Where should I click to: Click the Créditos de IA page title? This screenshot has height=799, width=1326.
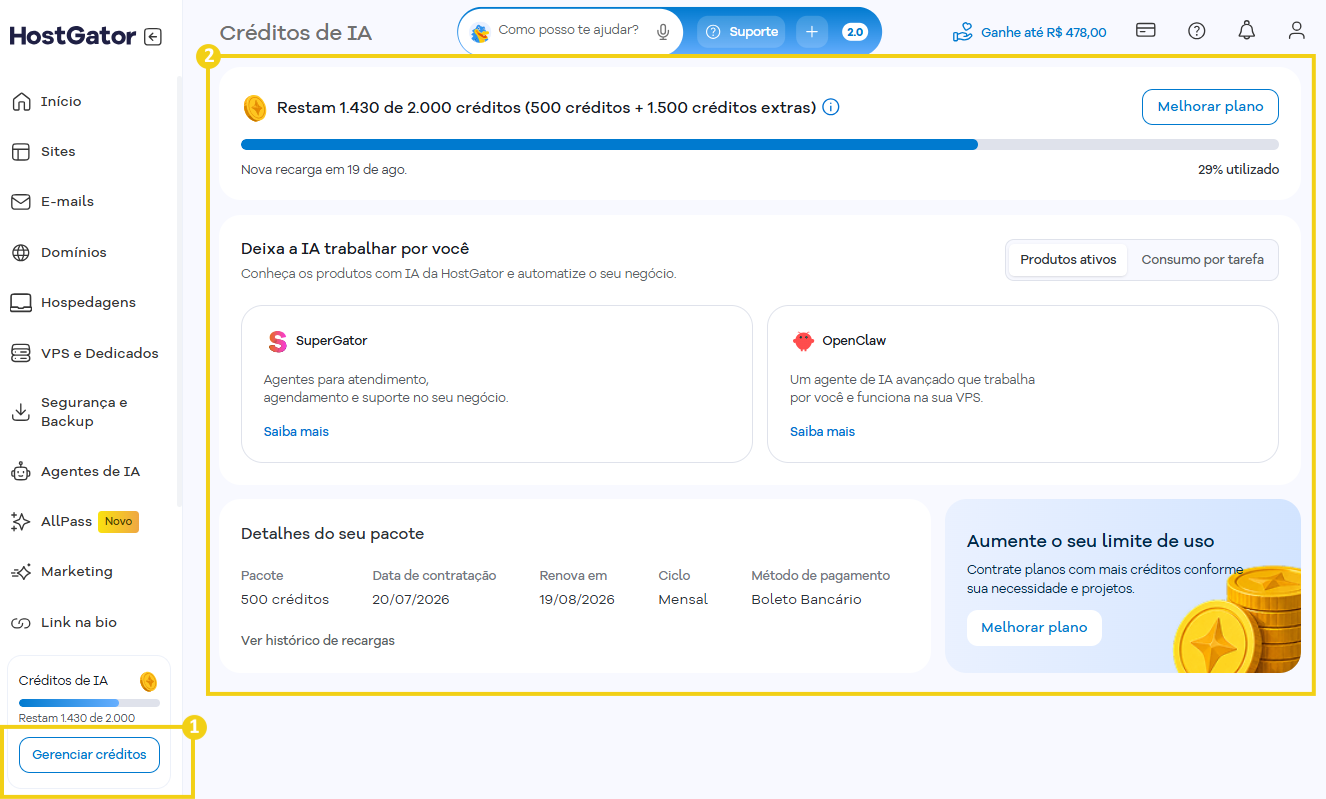tap(296, 33)
